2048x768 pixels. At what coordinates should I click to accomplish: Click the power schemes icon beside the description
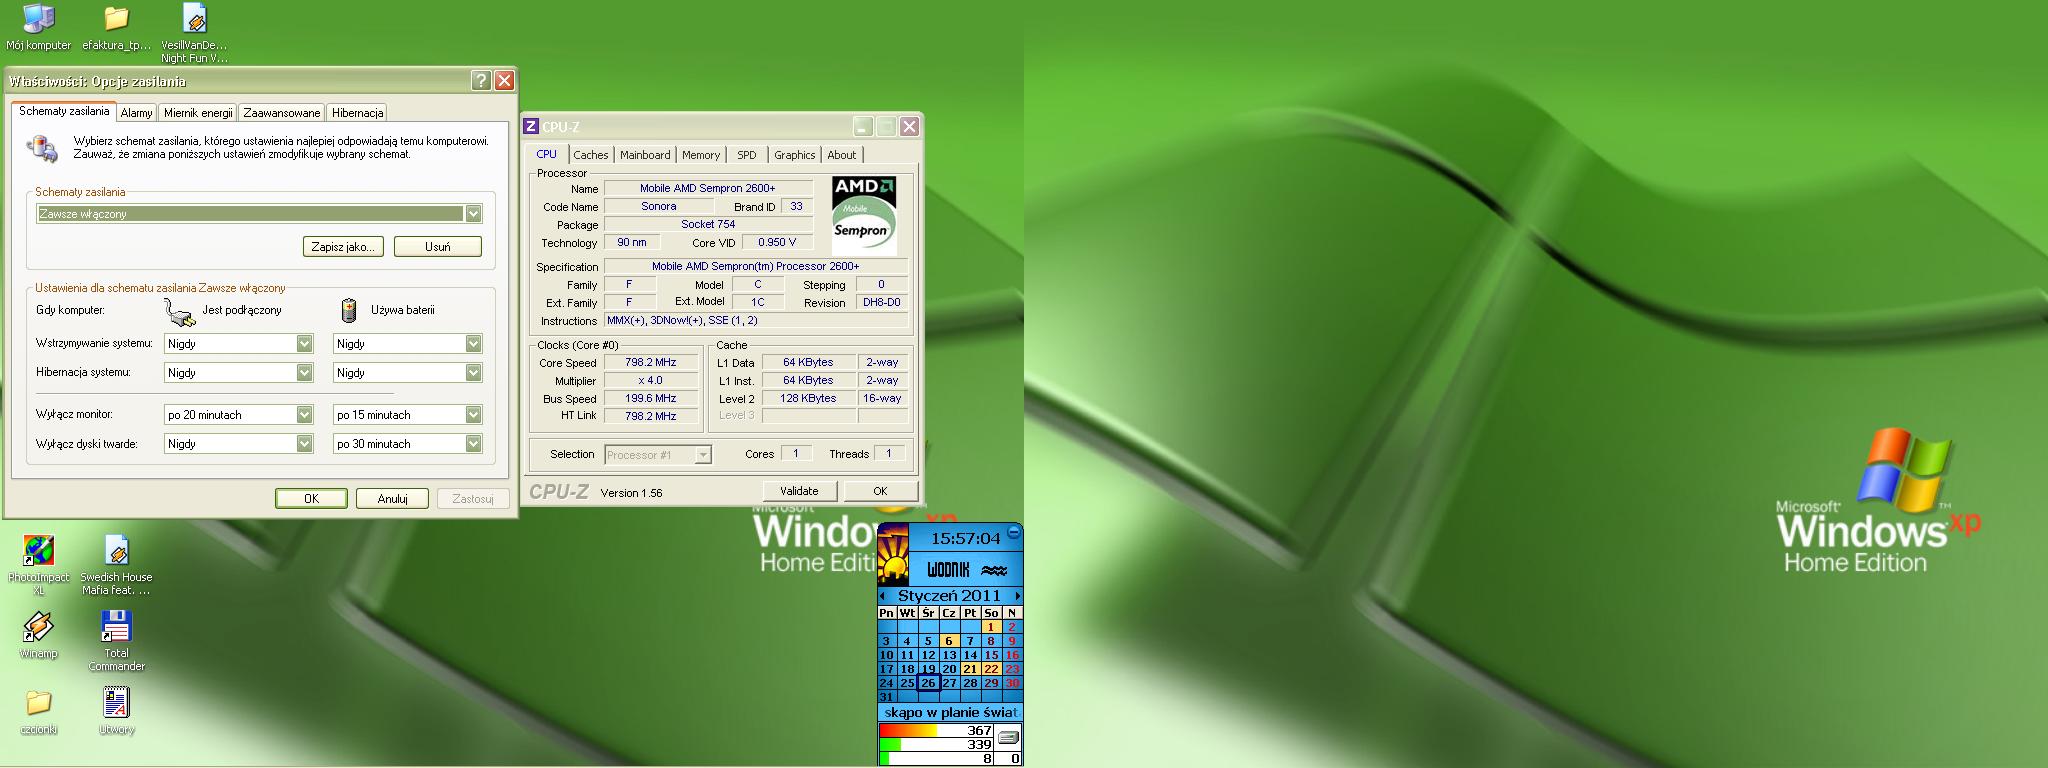click(x=42, y=149)
